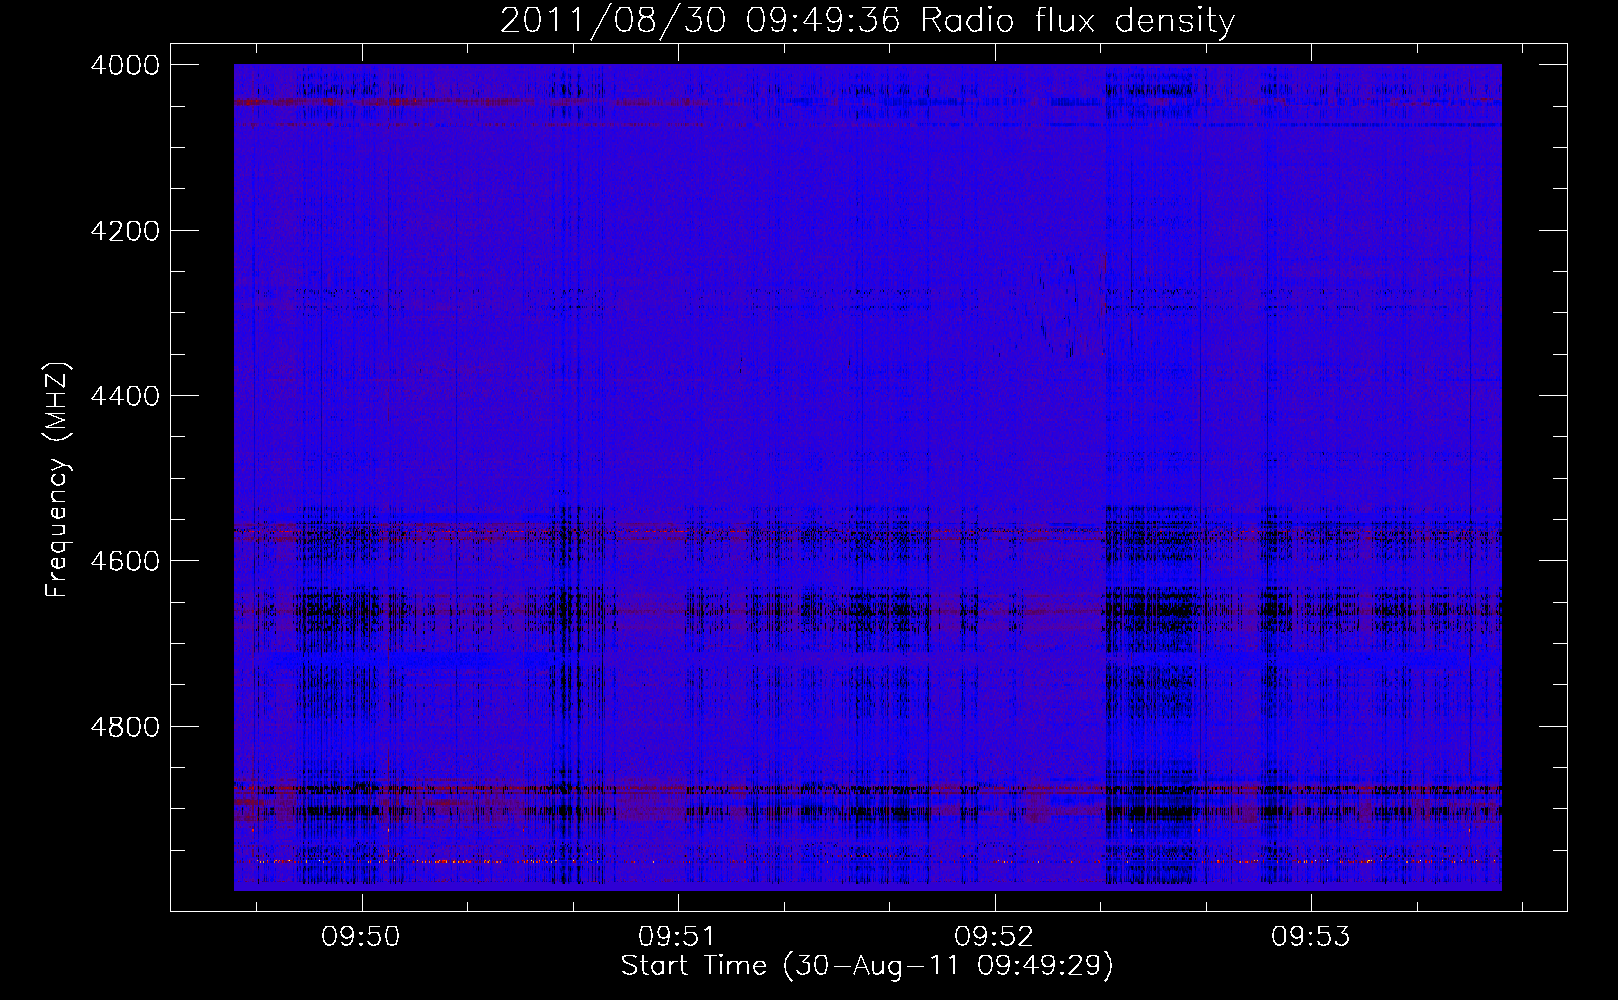The width and height of the screenshot is (1618, 1000).
Task: Click the 'Start Time (30-Aug-11 09:49:29)' label
Action: coord(867,966)
